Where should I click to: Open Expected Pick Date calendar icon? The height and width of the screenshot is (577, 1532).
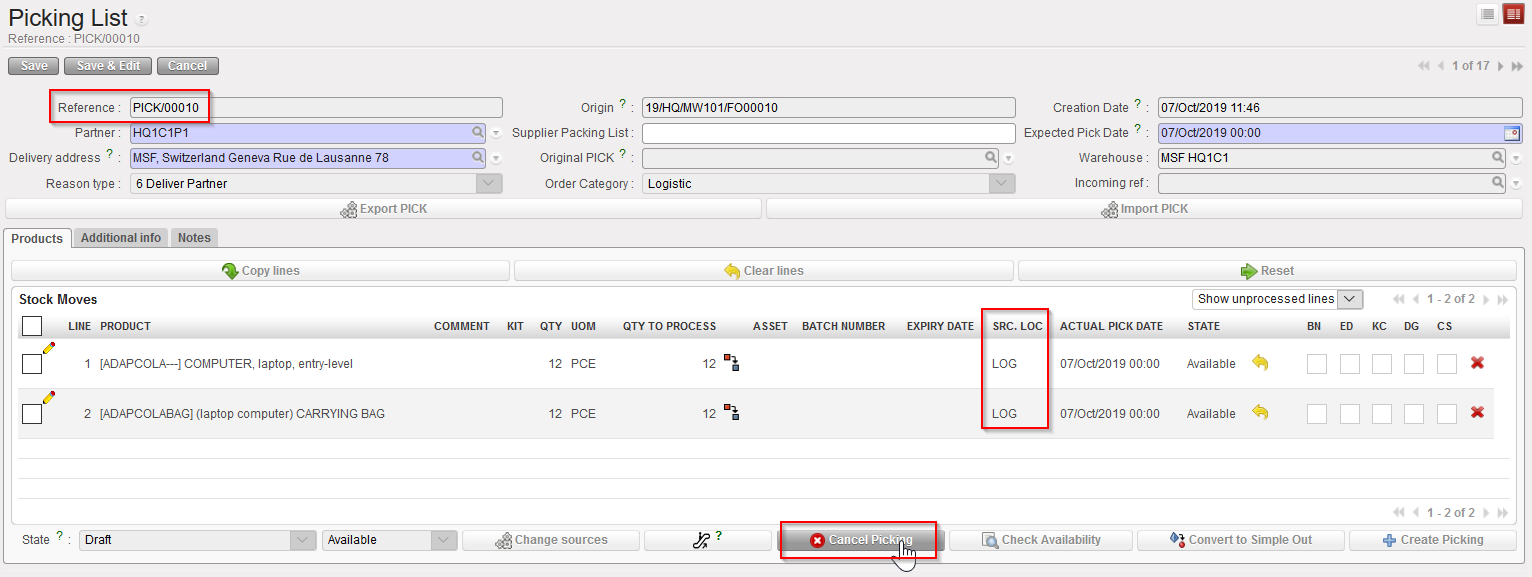(1512, 133)
